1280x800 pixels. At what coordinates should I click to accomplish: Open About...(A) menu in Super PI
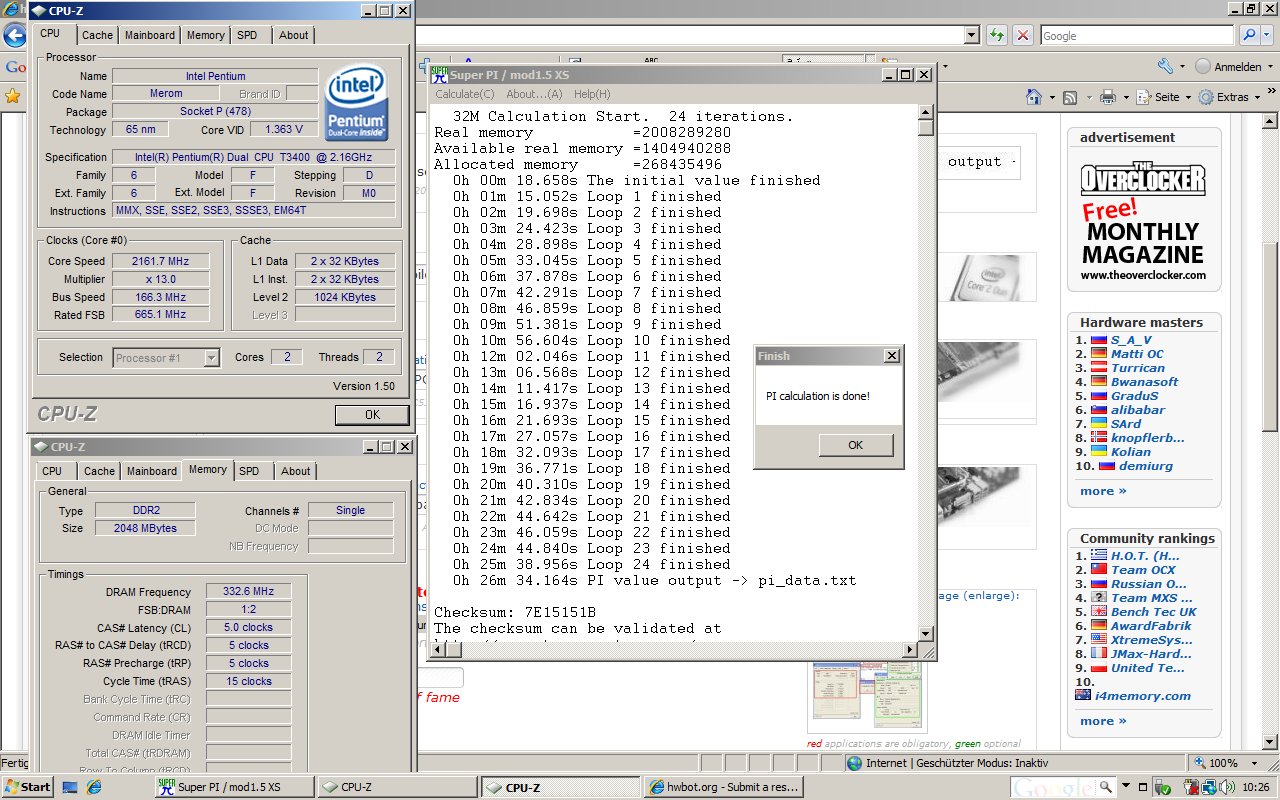[534, 94]
